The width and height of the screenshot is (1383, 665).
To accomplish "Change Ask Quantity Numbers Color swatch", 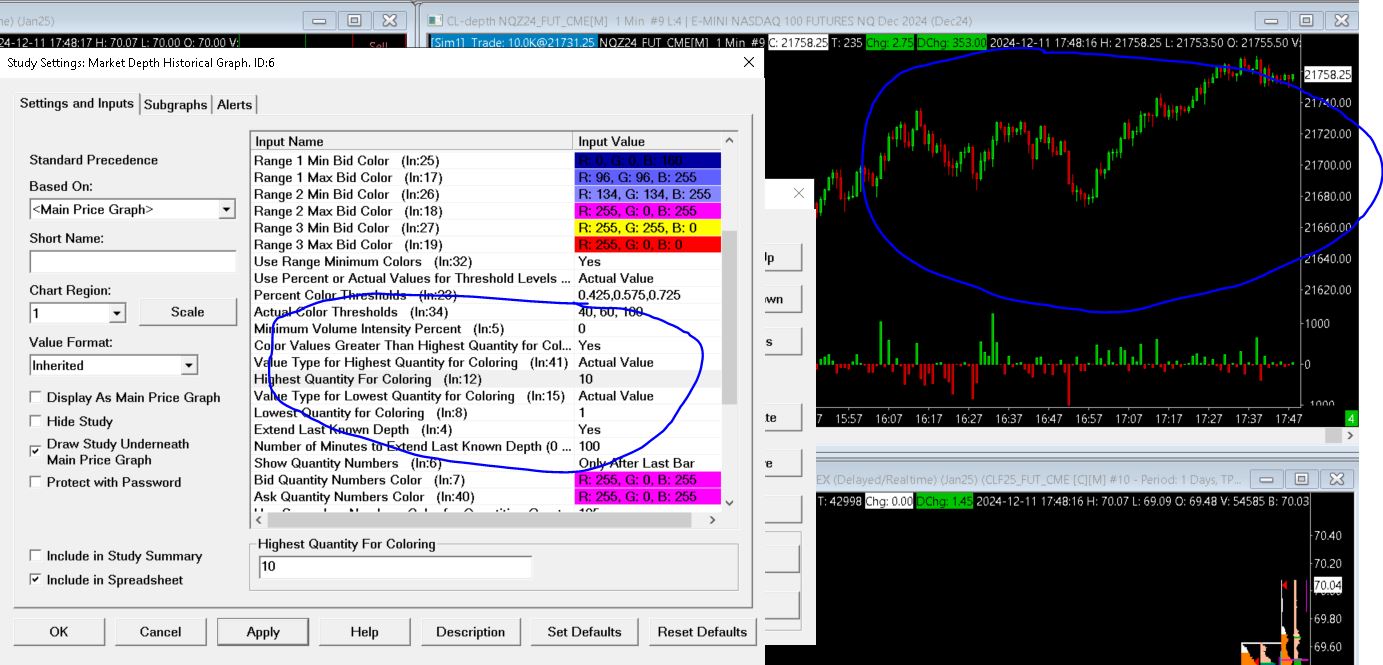I will point(648,496).
